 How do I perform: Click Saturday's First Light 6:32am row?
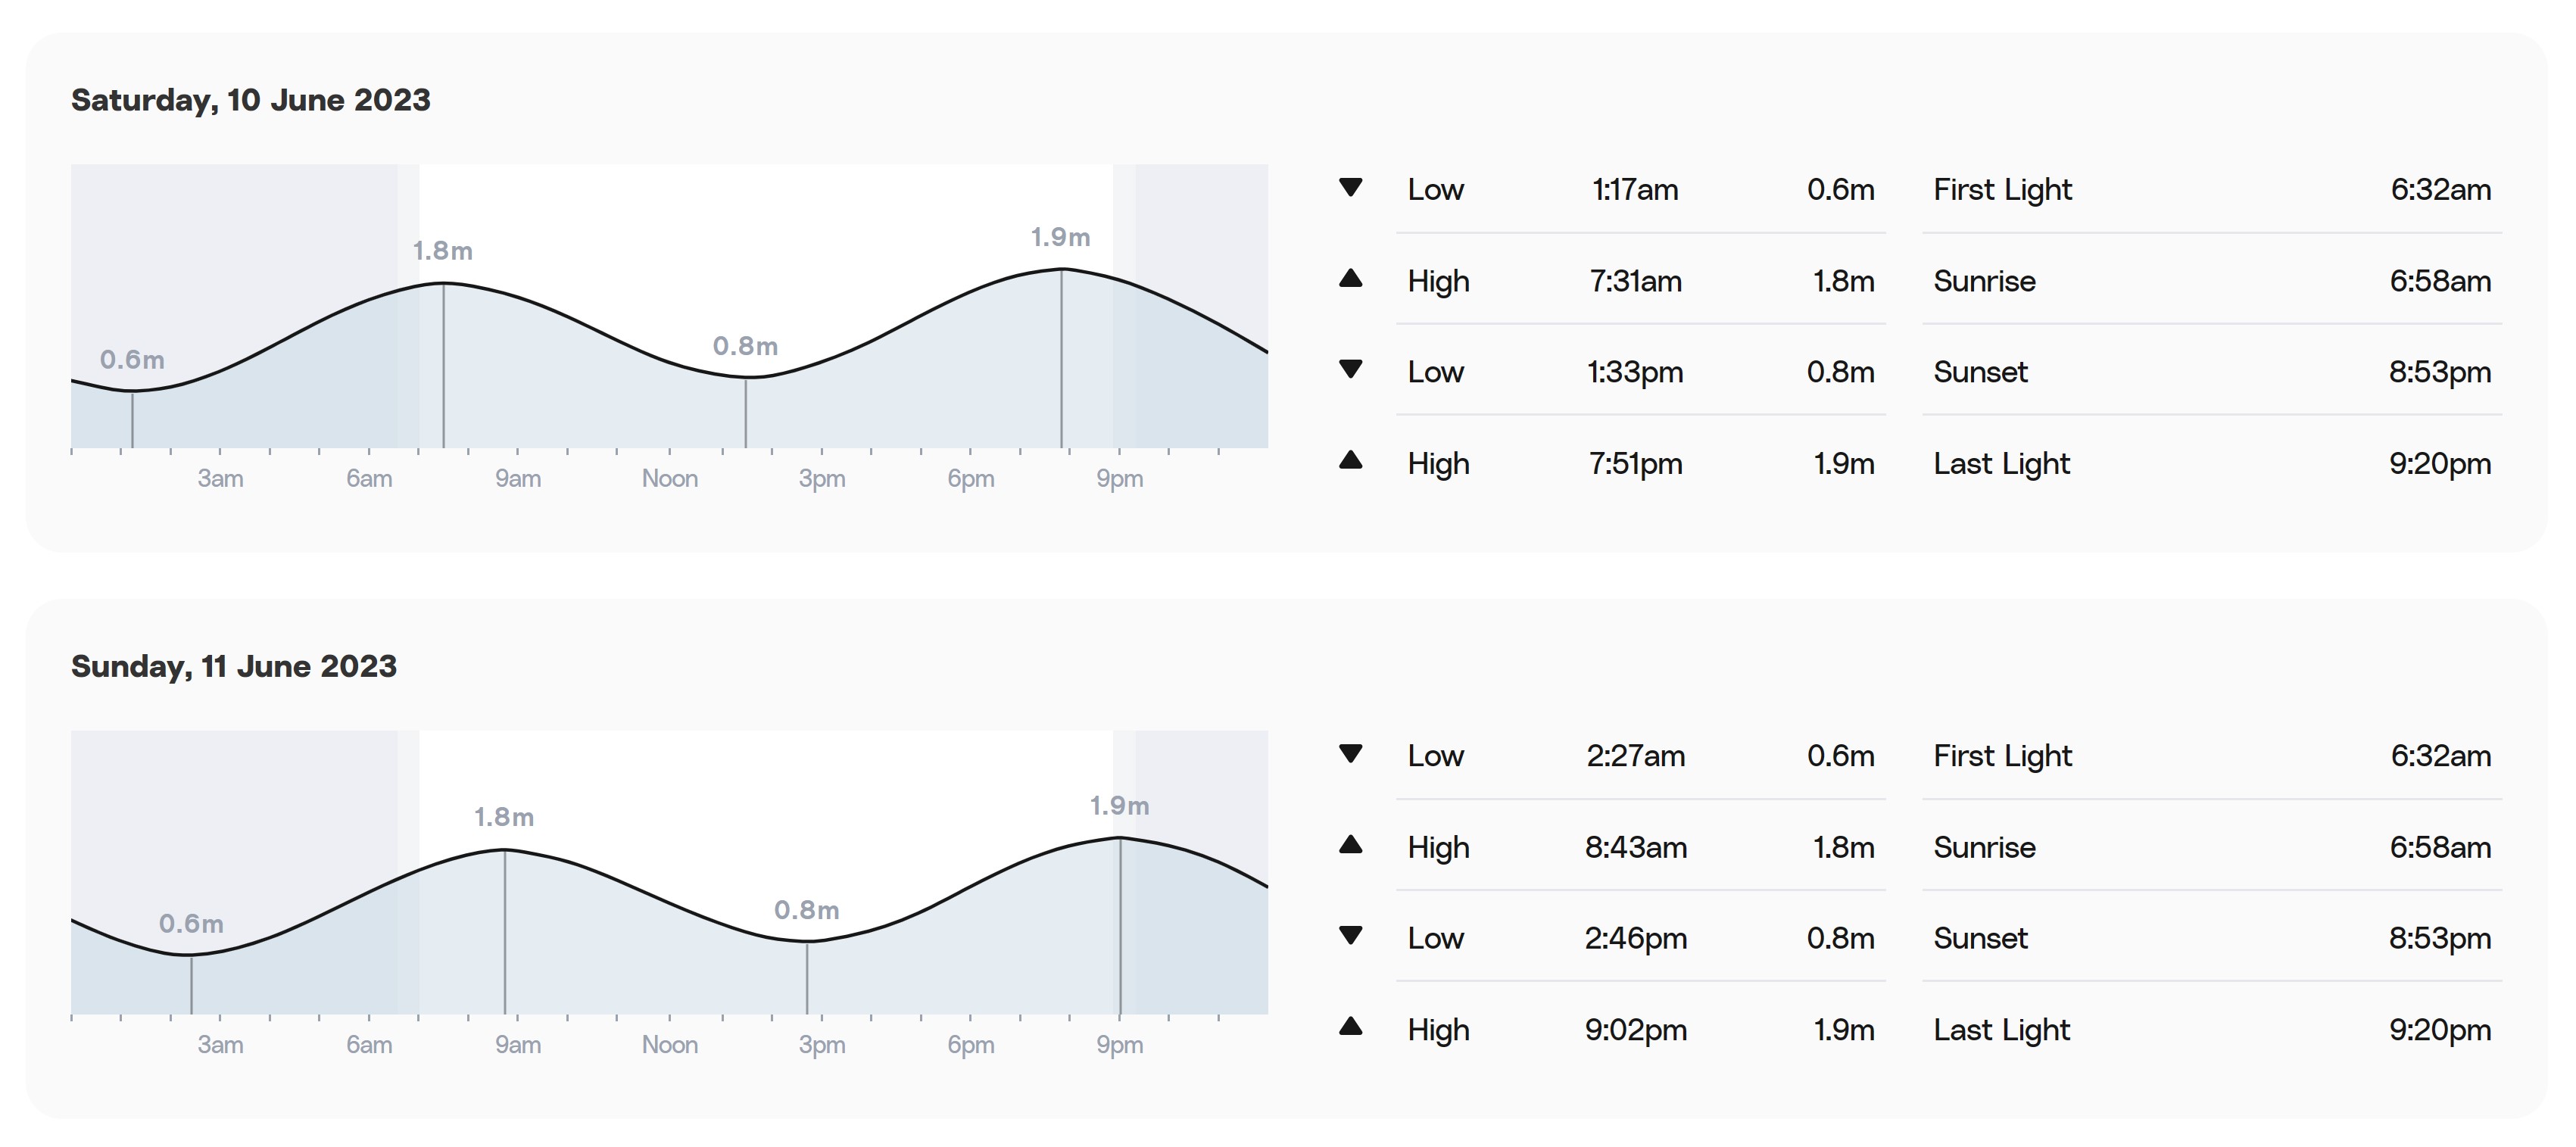pos(2212,189)
